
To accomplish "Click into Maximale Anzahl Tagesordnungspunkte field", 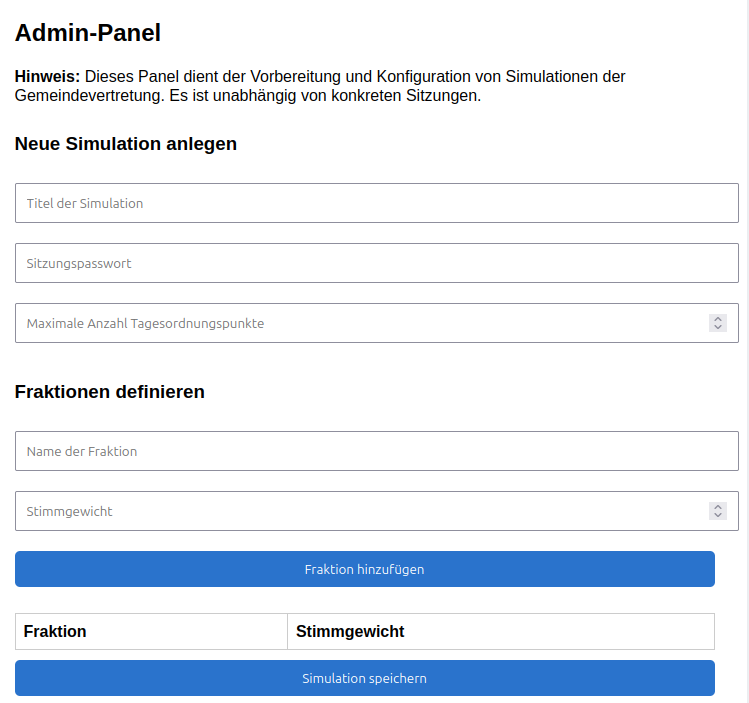I will (x=360, y=323).
